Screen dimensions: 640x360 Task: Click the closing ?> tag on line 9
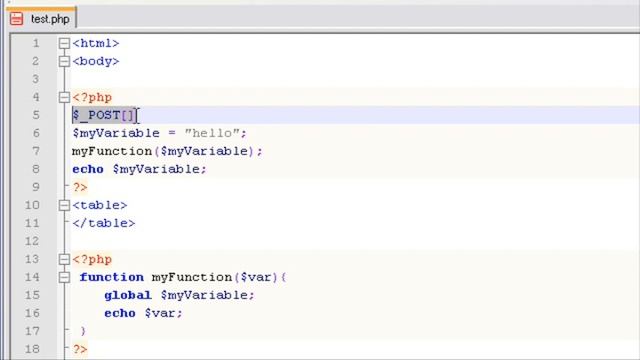click(x=80, y=187)
